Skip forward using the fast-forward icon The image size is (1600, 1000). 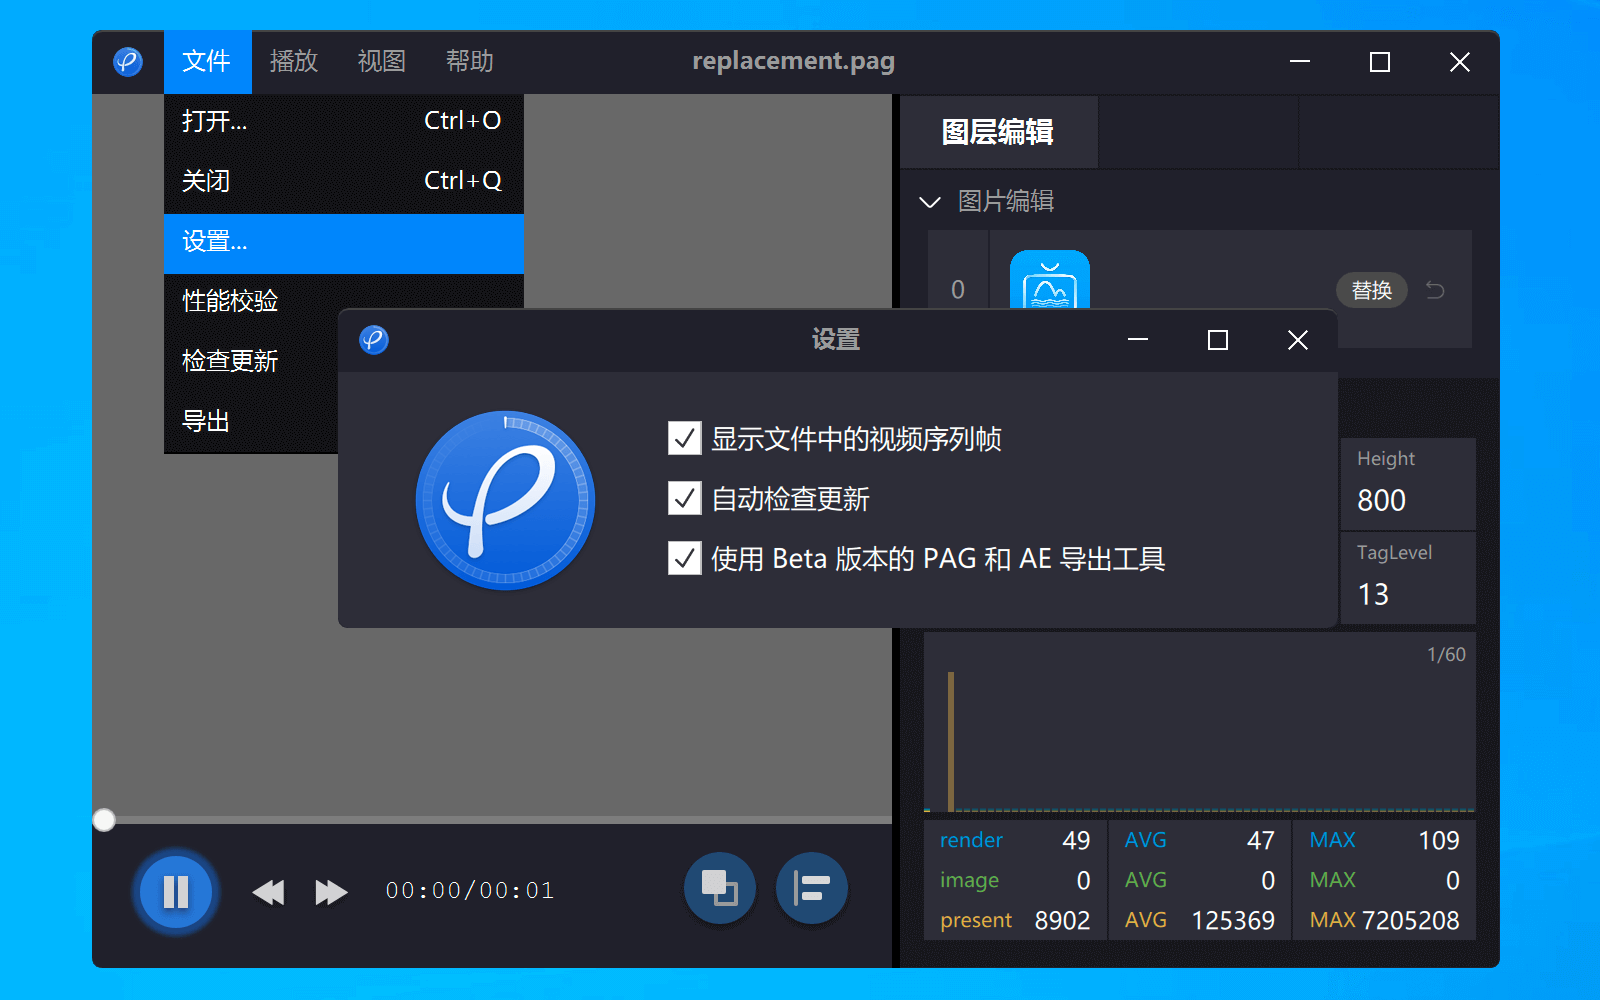click(330, 891)
